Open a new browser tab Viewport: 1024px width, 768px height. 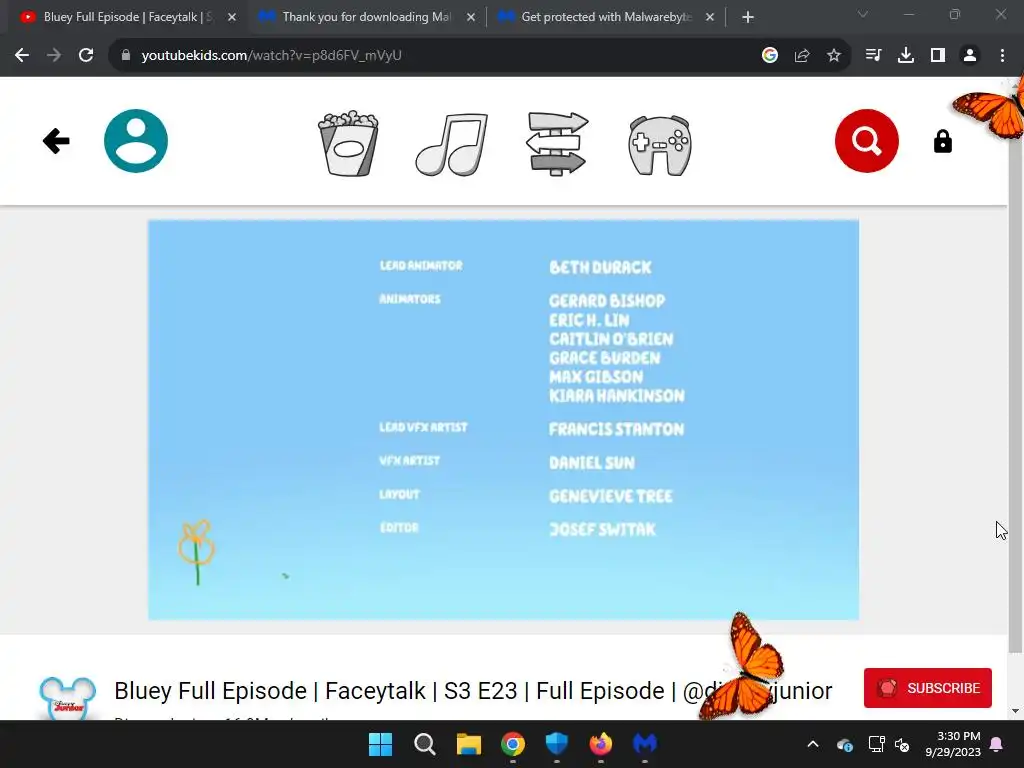pos(748,17)
